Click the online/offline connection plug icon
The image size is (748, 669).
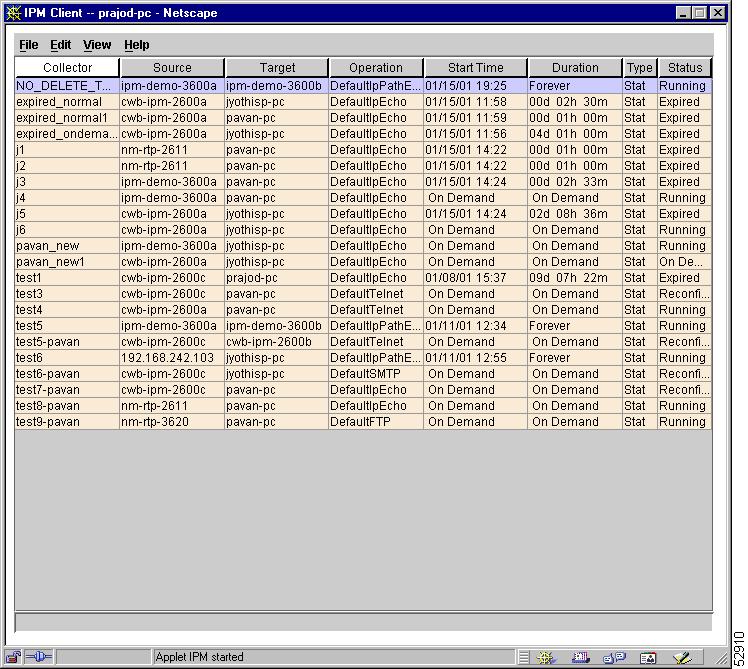click(39, 657)
